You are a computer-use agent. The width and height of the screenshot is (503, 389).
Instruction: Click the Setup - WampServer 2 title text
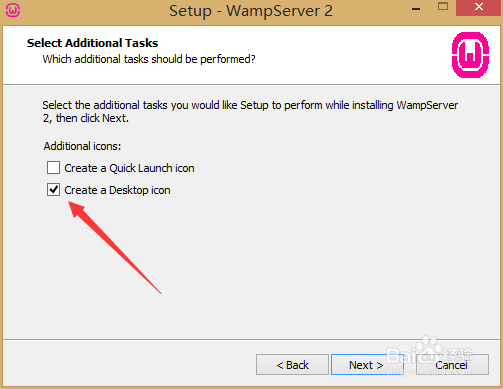pos(251,11)
